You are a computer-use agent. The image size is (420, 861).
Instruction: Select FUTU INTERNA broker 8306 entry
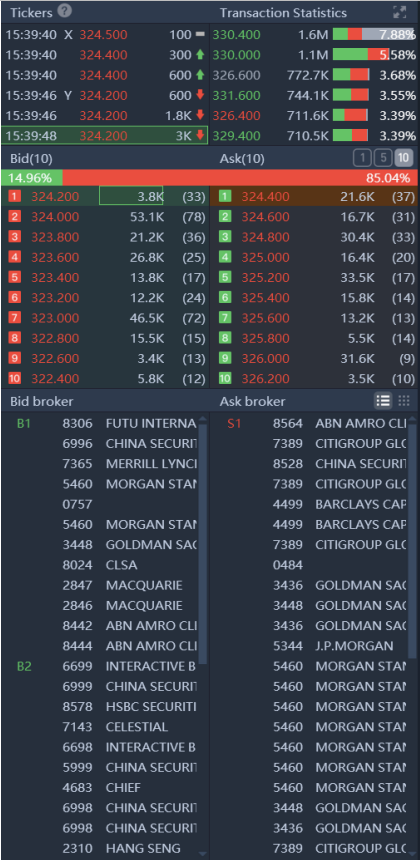pos(129,423)
